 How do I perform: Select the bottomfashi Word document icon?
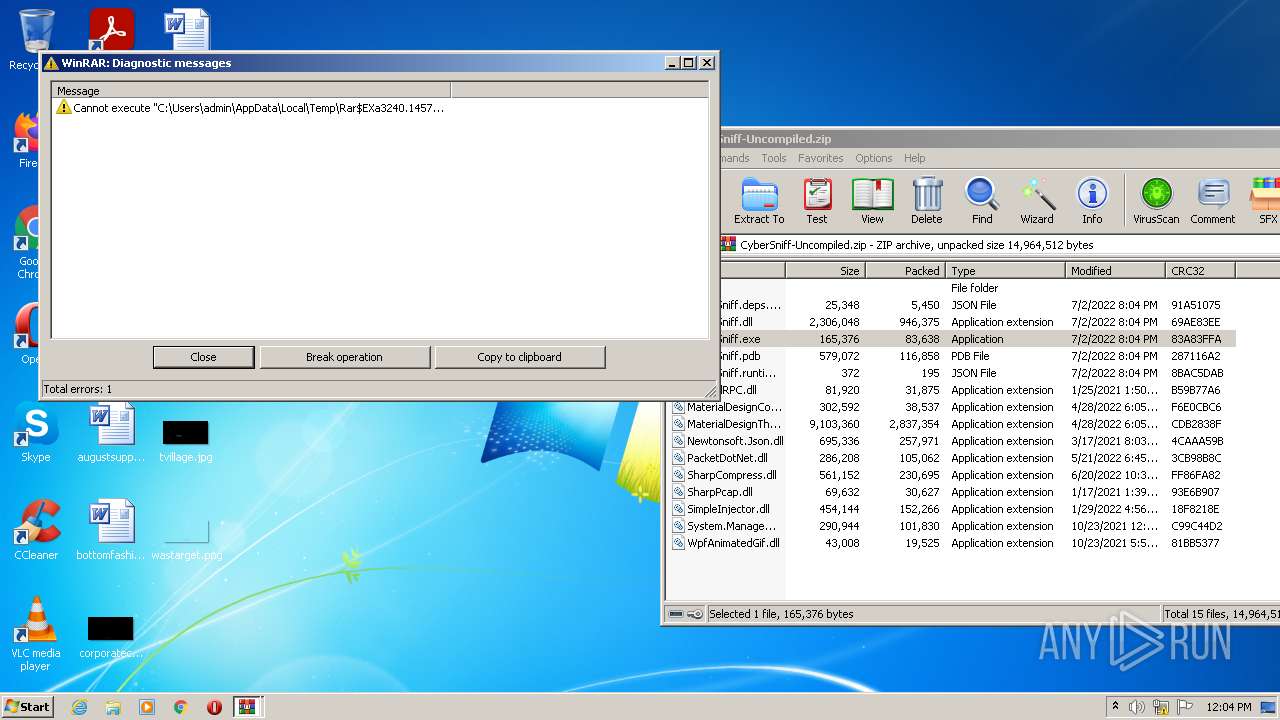click(x=111, y=531)
